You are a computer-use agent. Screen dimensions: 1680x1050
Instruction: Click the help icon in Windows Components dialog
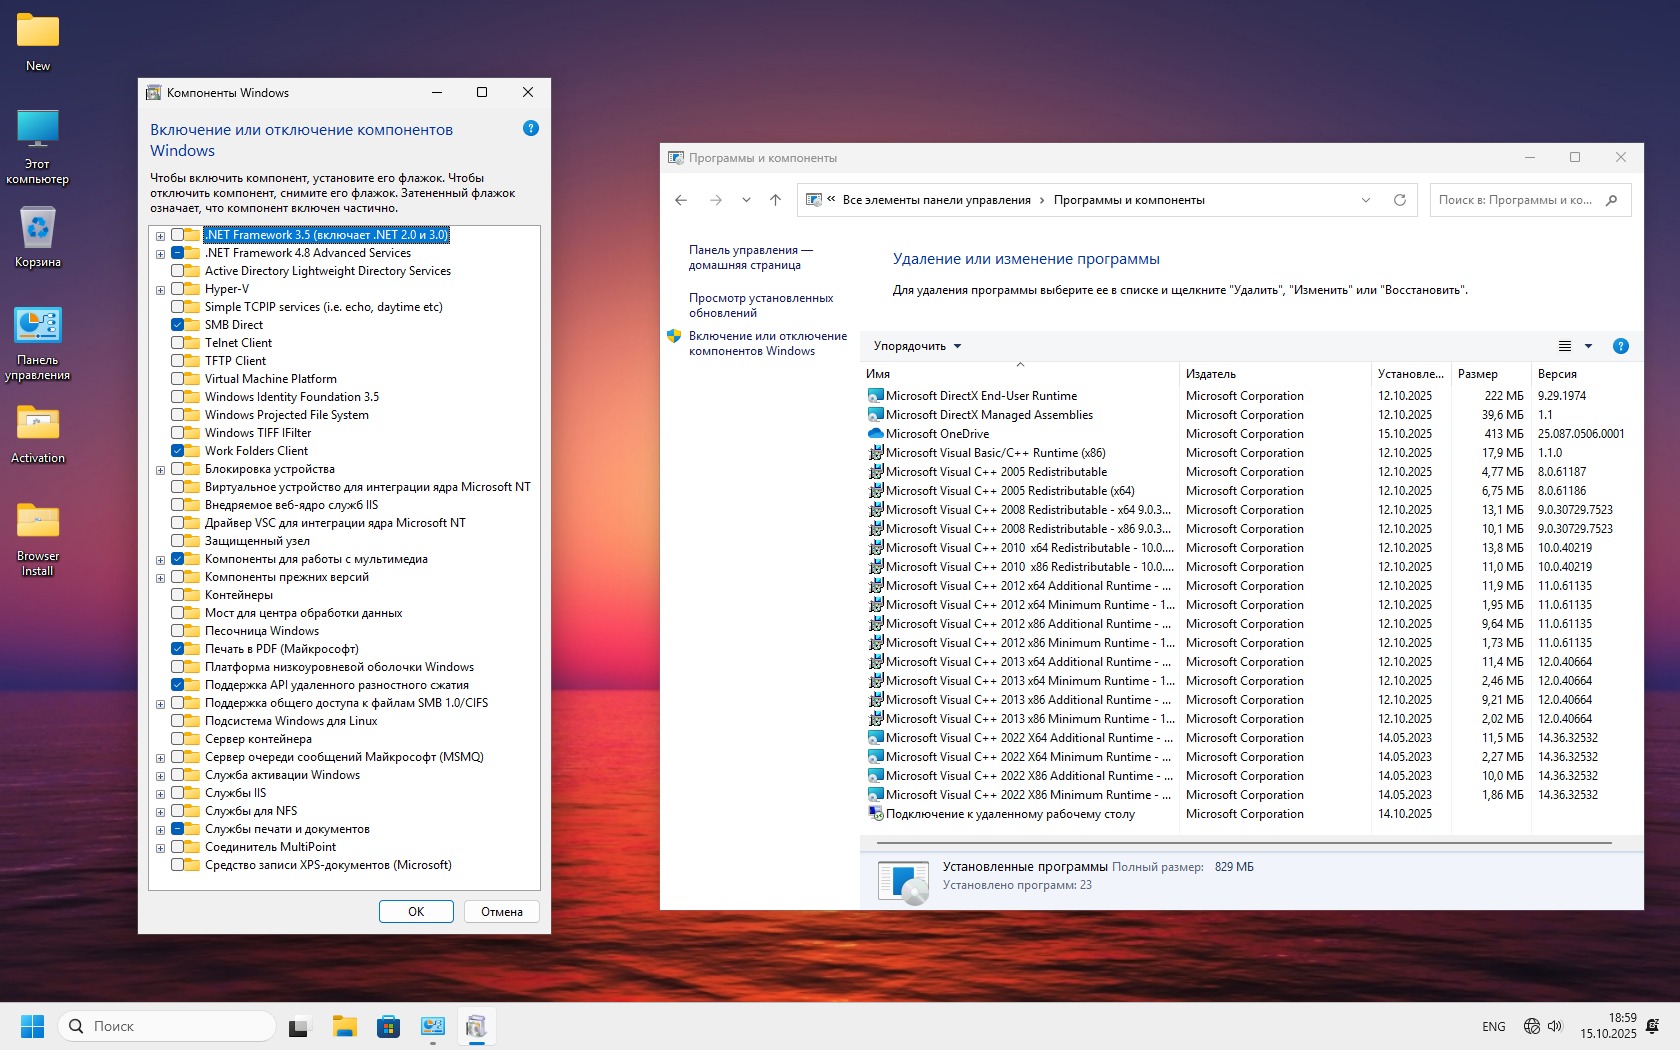[x=531, y=128]
